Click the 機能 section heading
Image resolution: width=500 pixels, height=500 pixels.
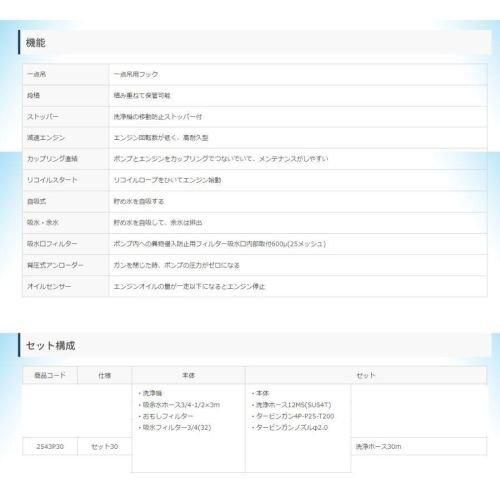[36, 43]
